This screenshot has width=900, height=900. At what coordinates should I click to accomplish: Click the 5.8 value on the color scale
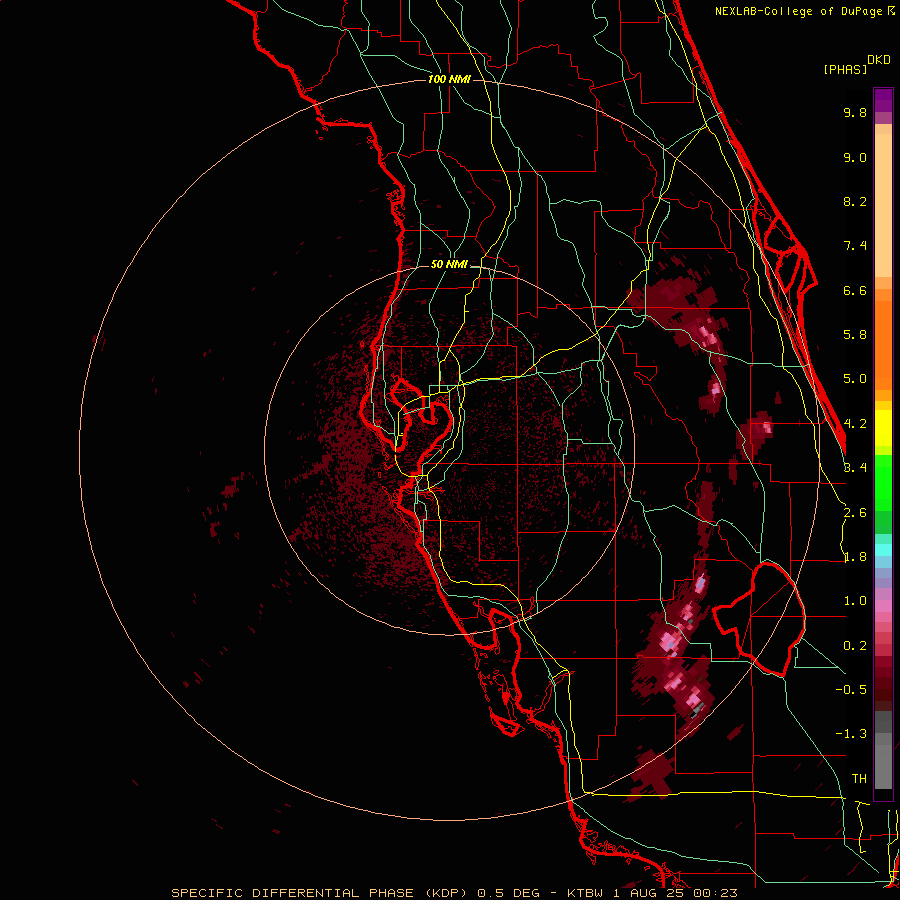pos(855,335)
